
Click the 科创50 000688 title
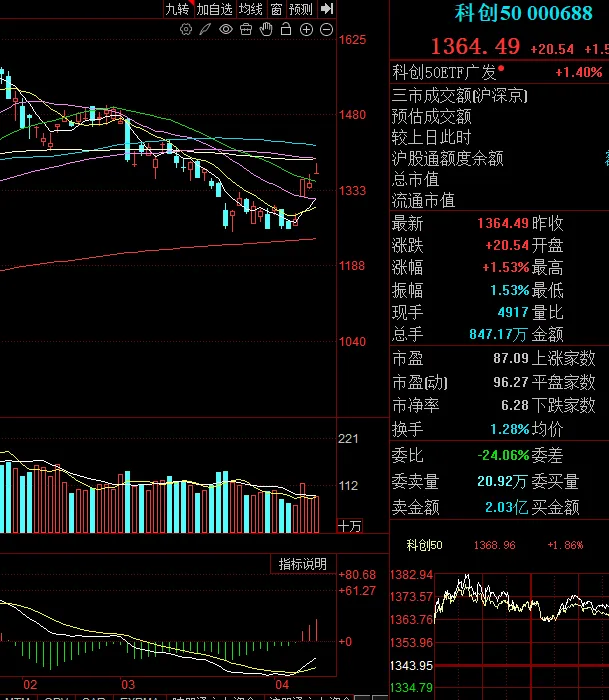coord(523,13)
